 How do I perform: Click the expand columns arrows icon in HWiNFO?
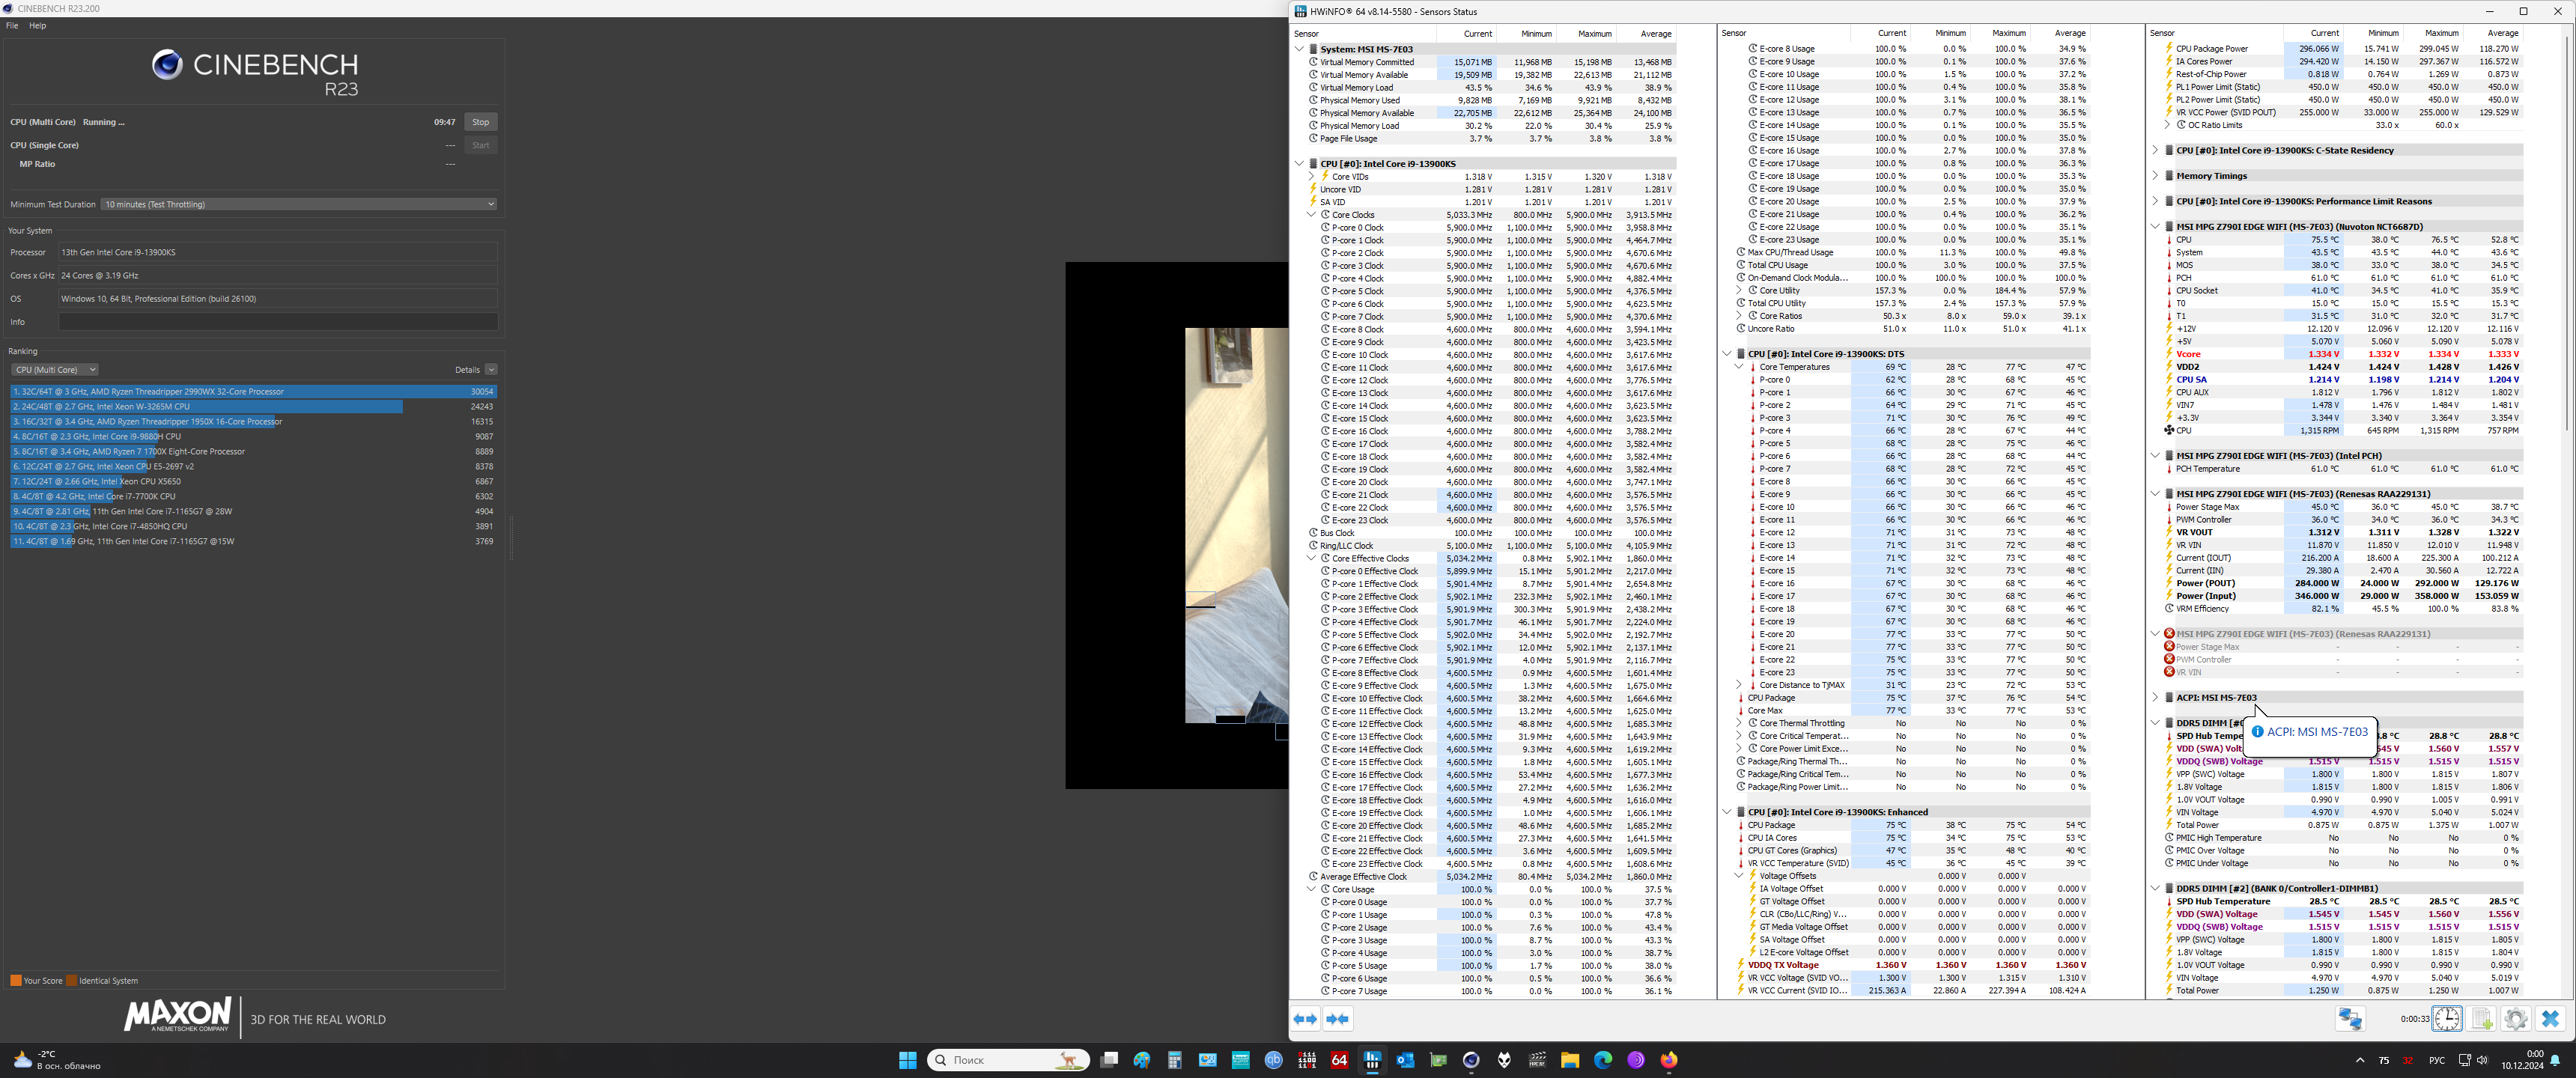(1305, 1019)
